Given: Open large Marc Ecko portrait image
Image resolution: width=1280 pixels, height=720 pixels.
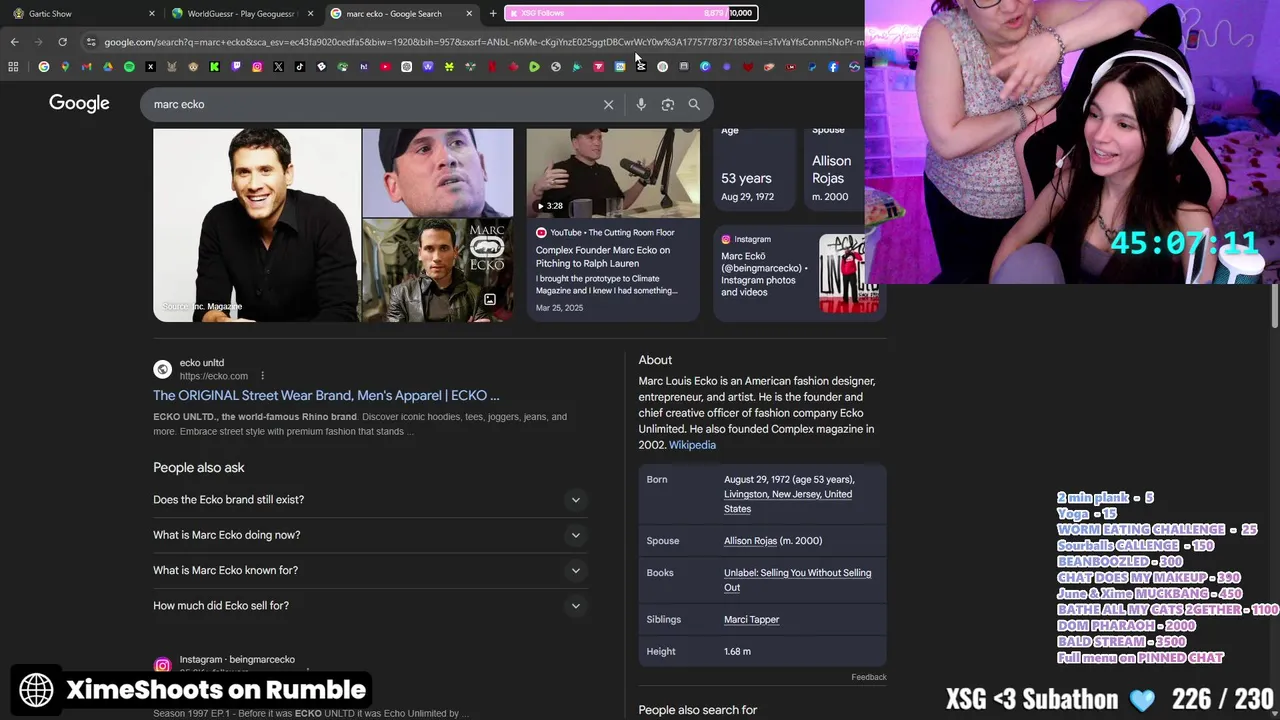Looking at the screenshot, I should 257,225.
